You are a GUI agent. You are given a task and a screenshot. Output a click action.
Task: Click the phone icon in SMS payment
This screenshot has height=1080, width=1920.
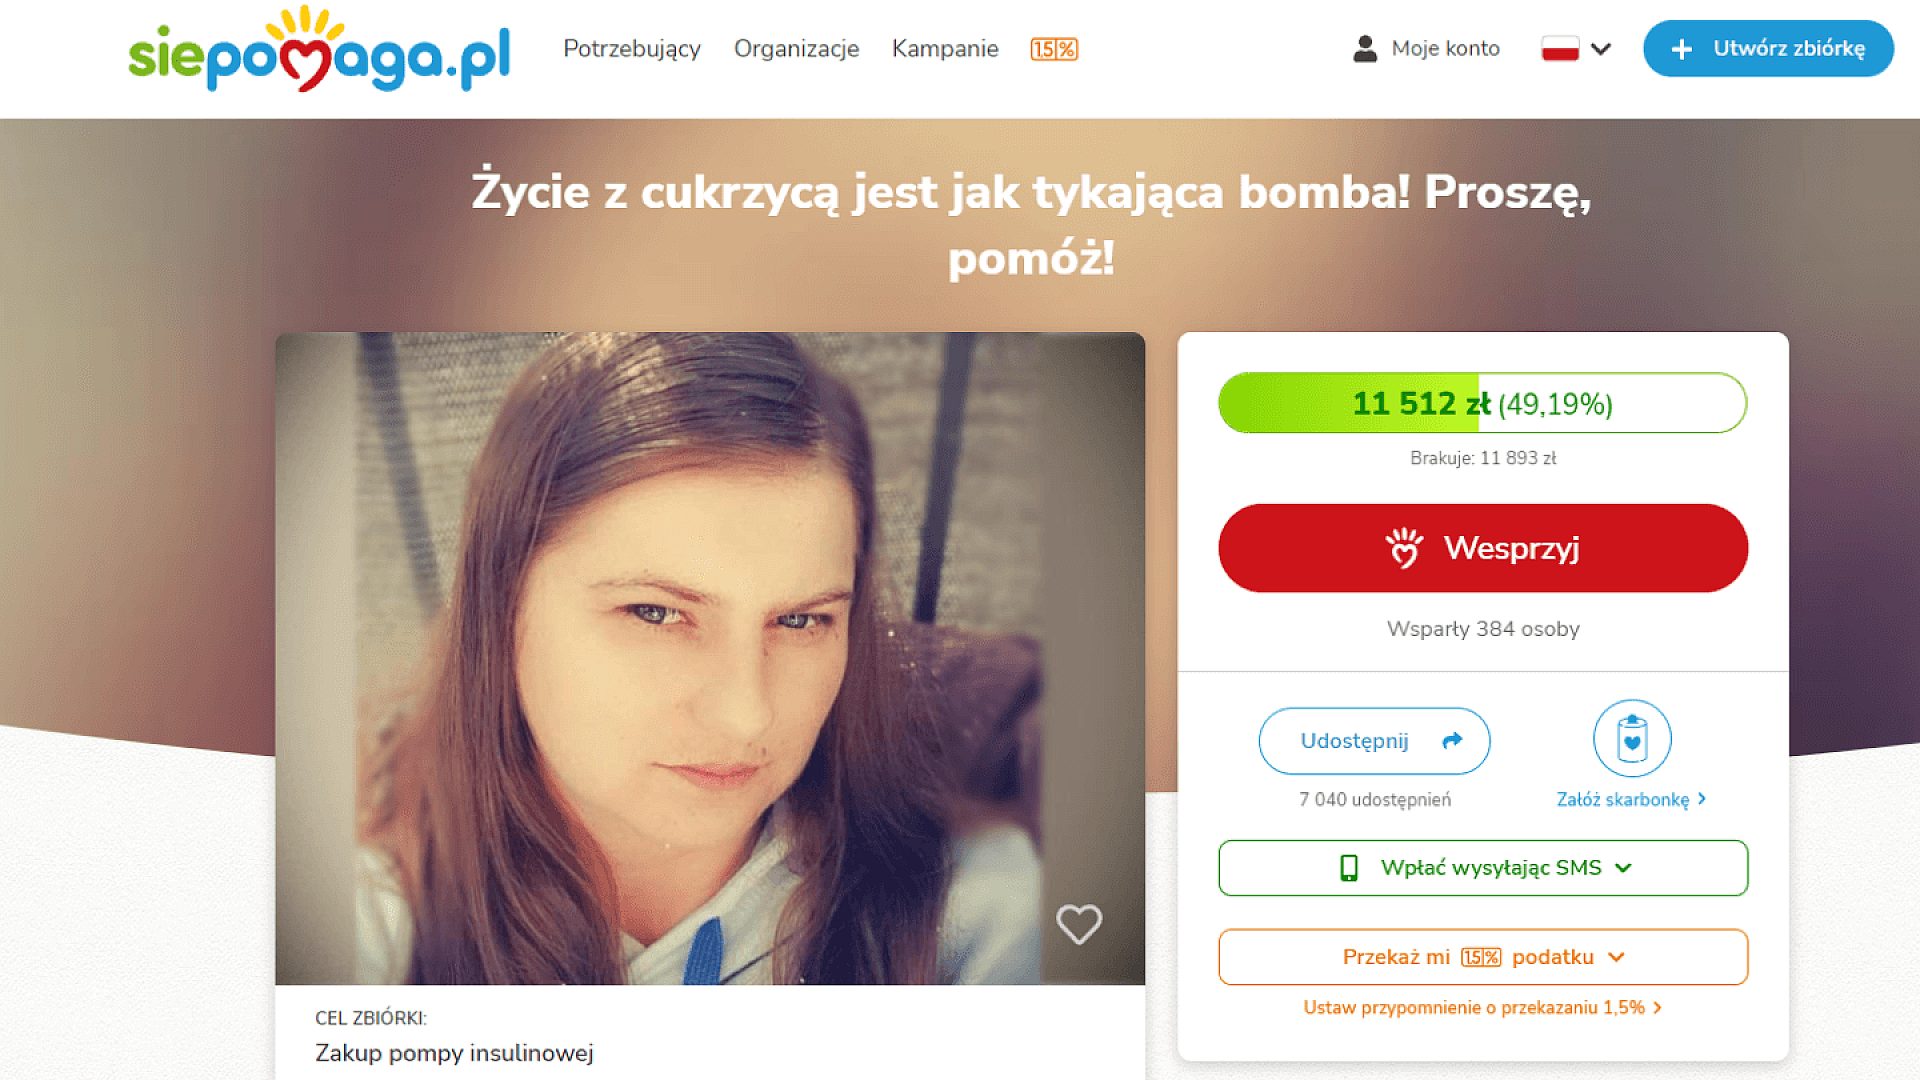point(1349,868)
